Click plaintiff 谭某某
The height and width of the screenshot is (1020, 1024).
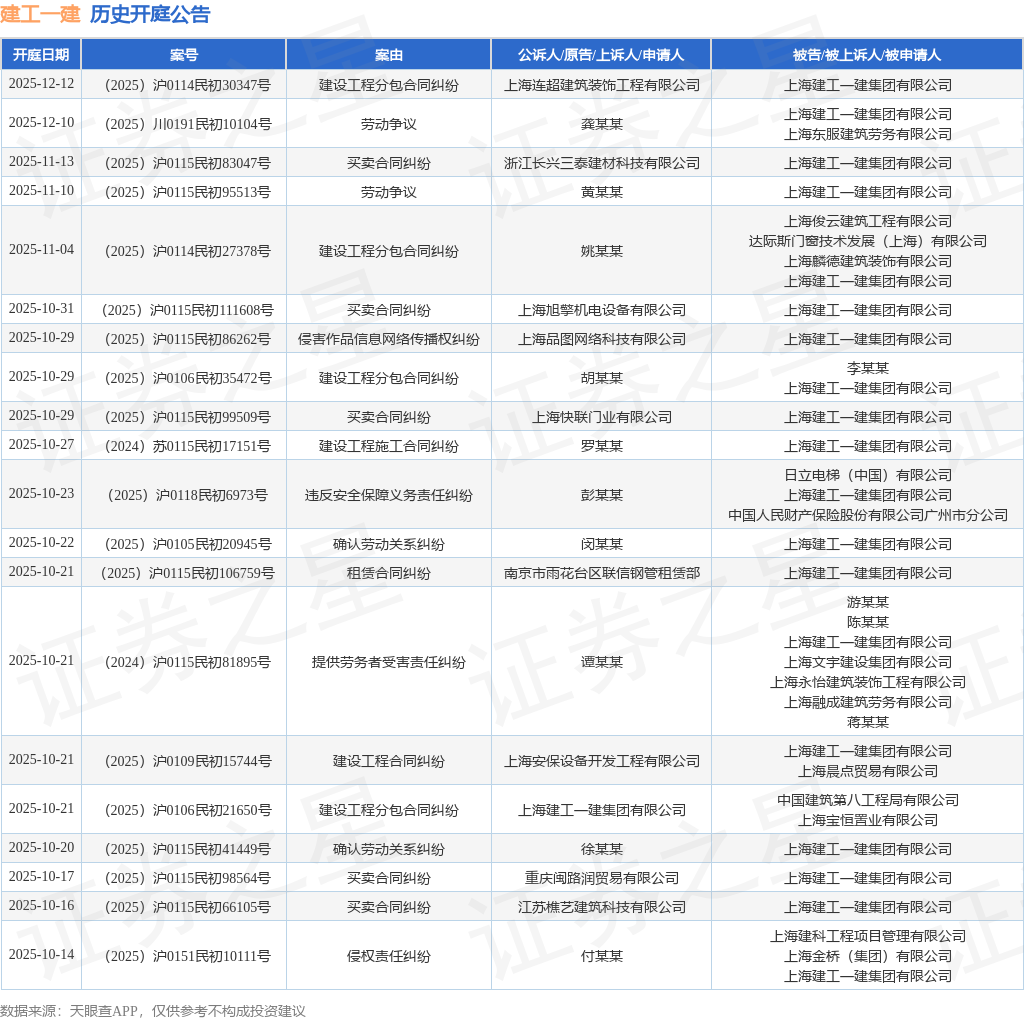click(x=601, y=662)
